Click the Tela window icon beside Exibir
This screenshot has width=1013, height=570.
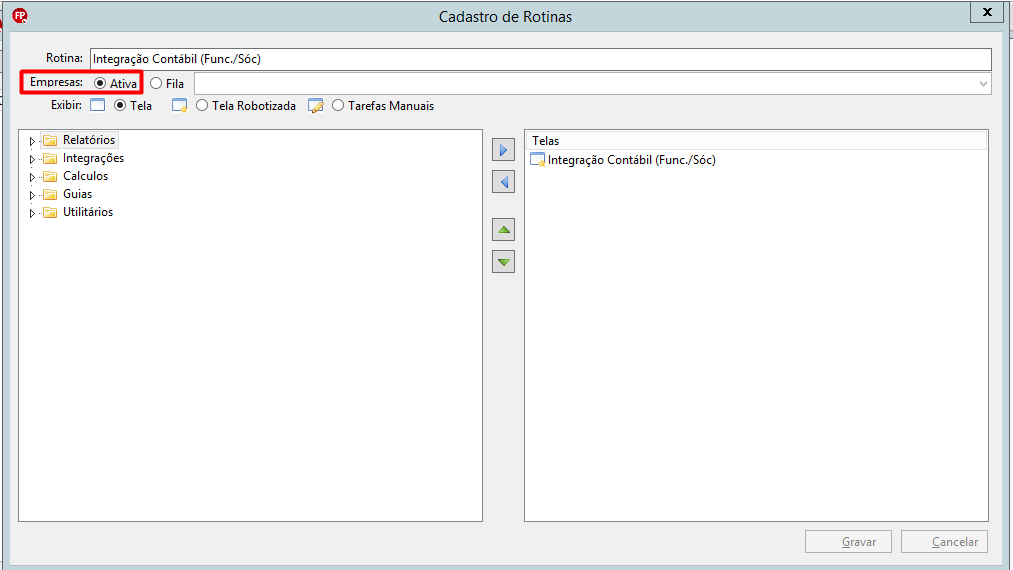pos(98,105)
